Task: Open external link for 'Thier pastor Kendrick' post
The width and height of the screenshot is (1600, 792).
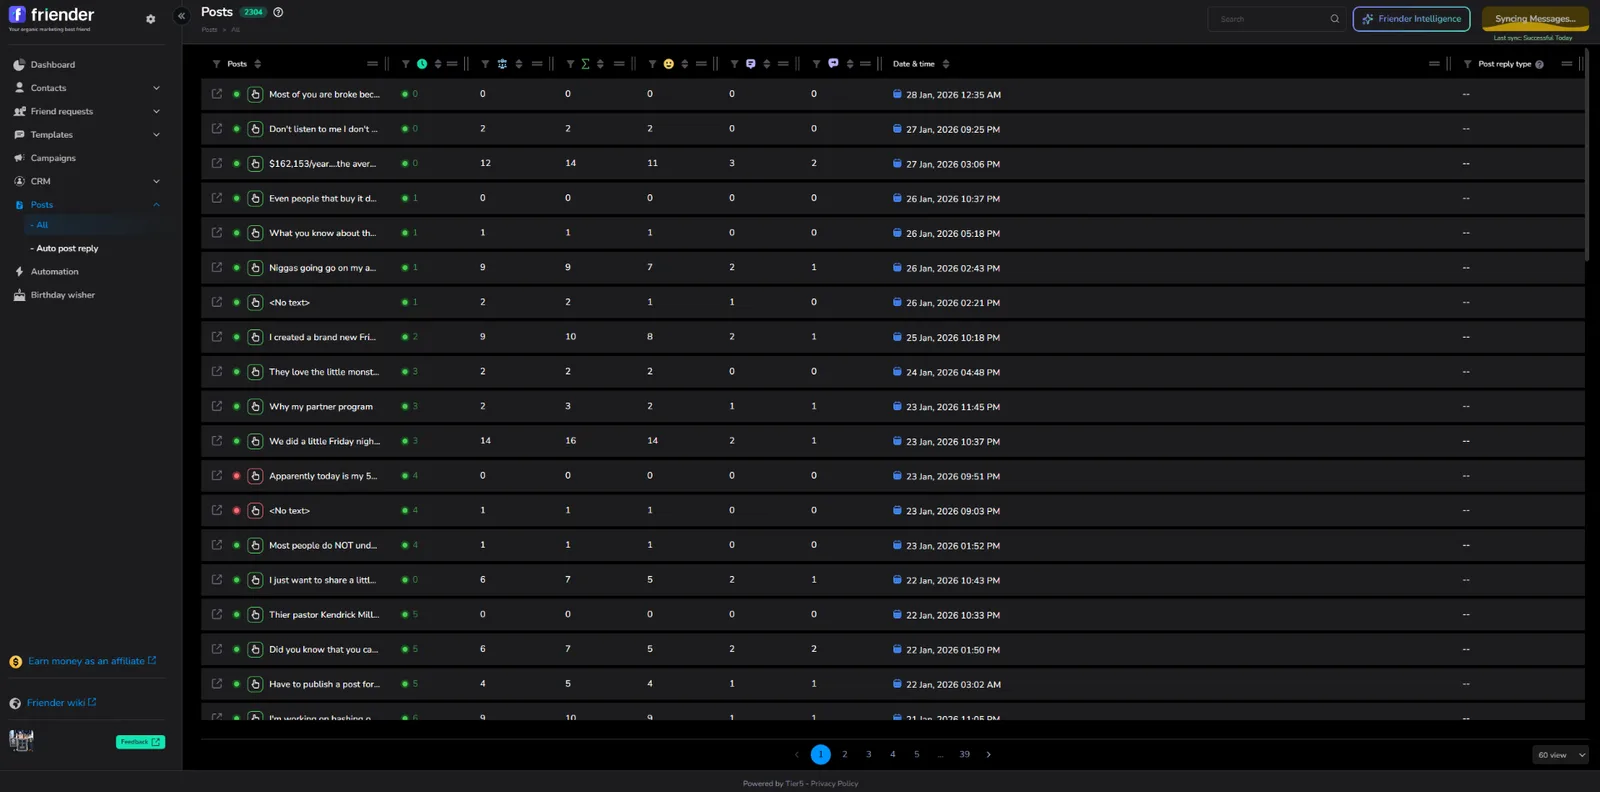Action: (x=216, y=614)
